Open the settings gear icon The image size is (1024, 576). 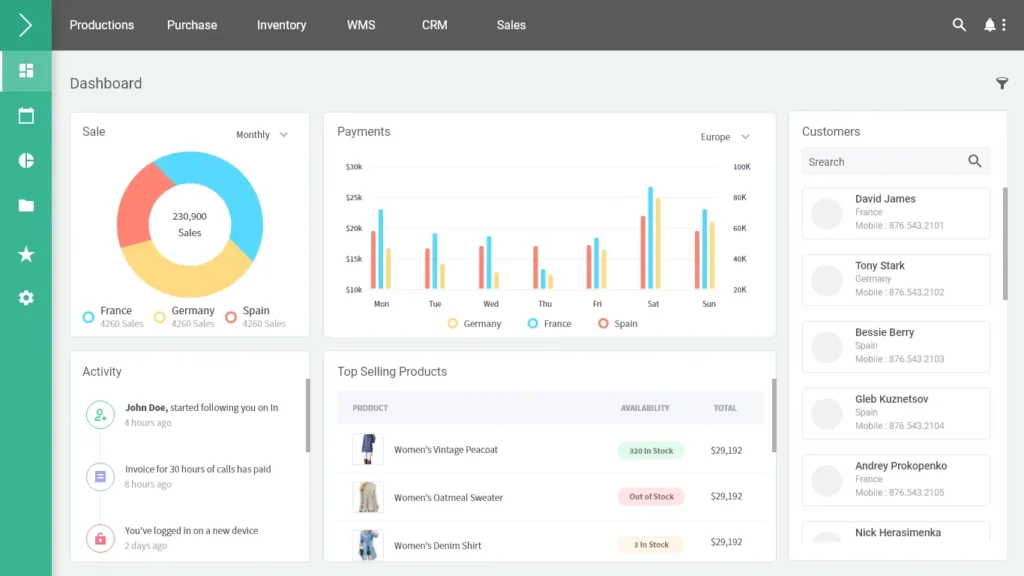(26, 298)
